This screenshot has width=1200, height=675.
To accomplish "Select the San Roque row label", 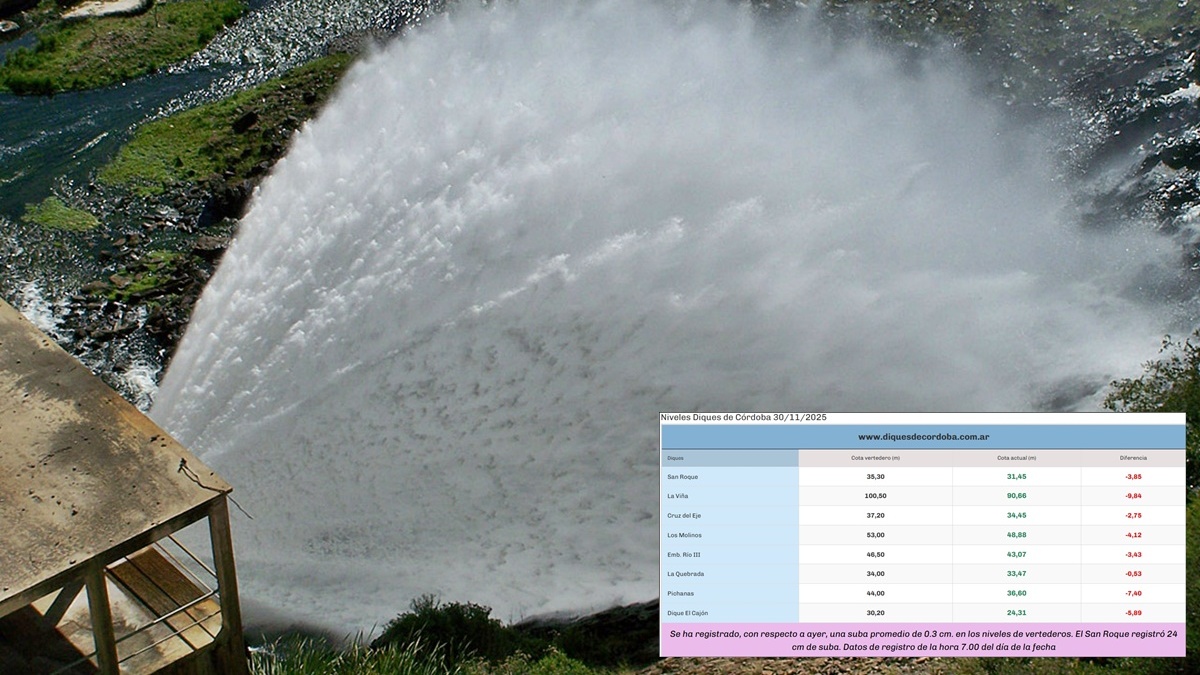I will pyautogui.click(x=682, y=477).
